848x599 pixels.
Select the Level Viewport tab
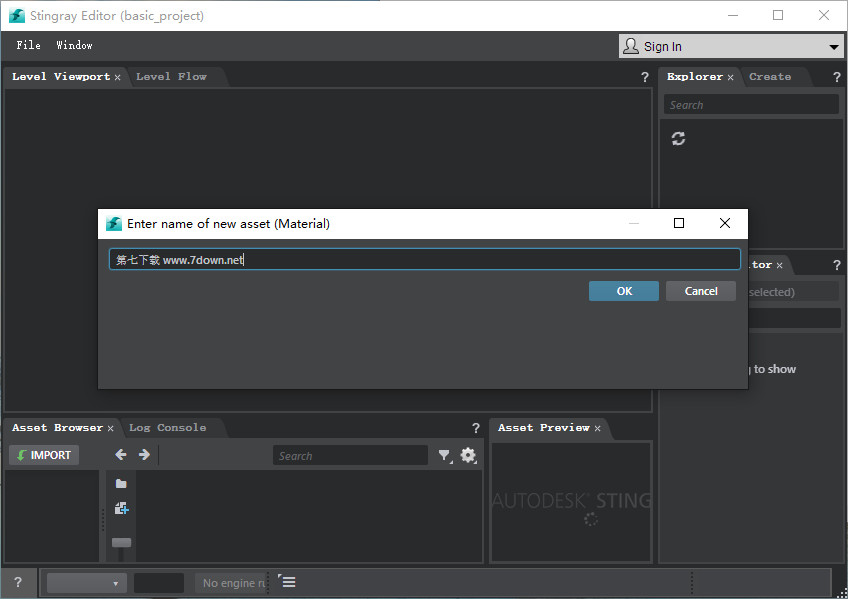coord(61,77)
